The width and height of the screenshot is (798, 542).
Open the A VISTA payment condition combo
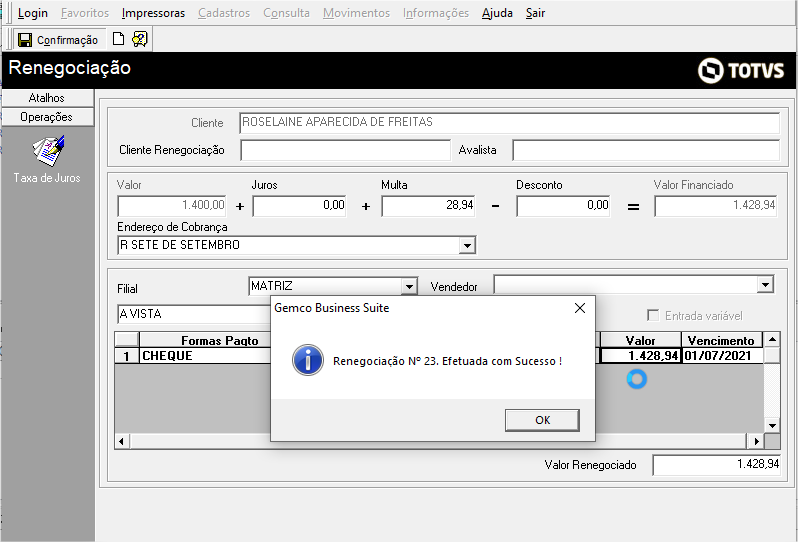[194, 314]
